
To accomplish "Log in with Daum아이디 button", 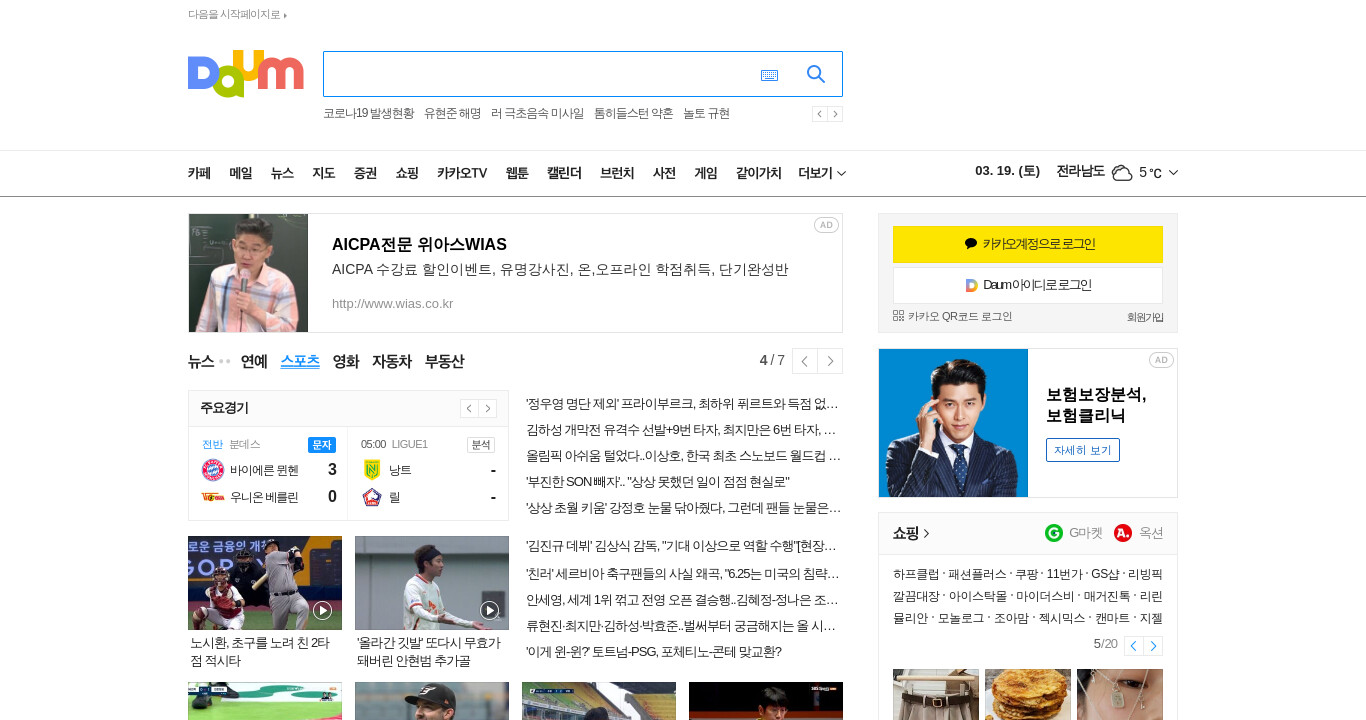I will [x=1028, y=285].
